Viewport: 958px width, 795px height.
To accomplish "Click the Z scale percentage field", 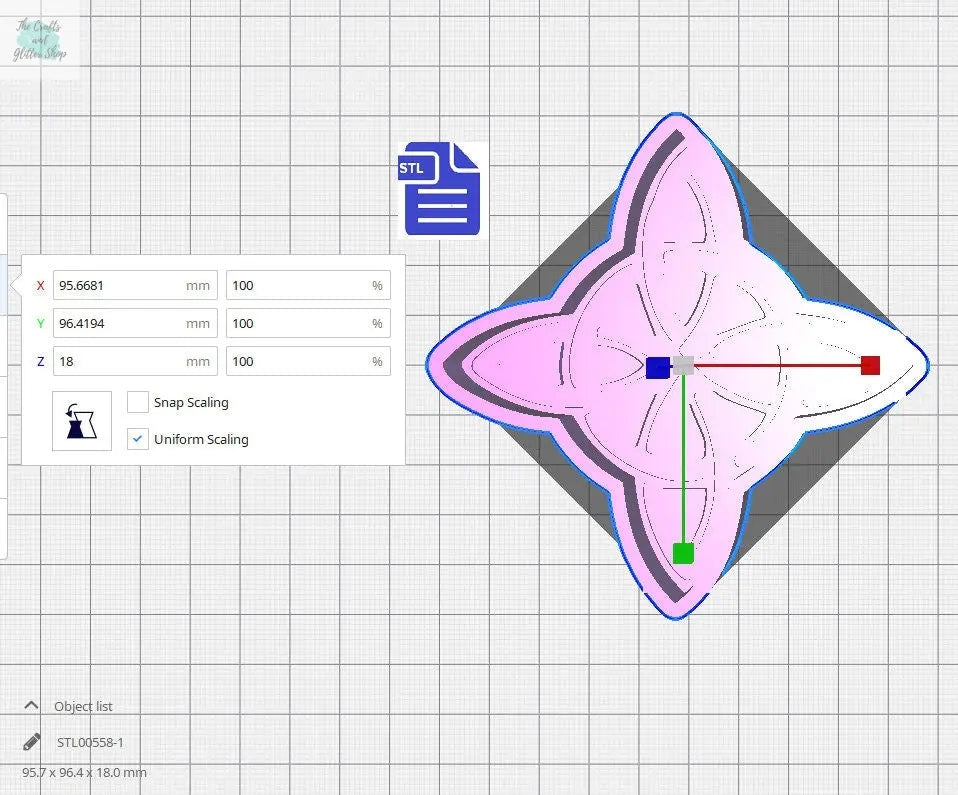I will coord(297,361).
